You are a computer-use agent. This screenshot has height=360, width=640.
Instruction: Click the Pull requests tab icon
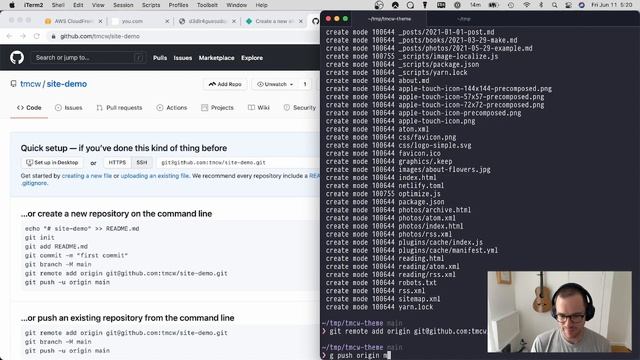pyautogui.click(x=99, y=108)
